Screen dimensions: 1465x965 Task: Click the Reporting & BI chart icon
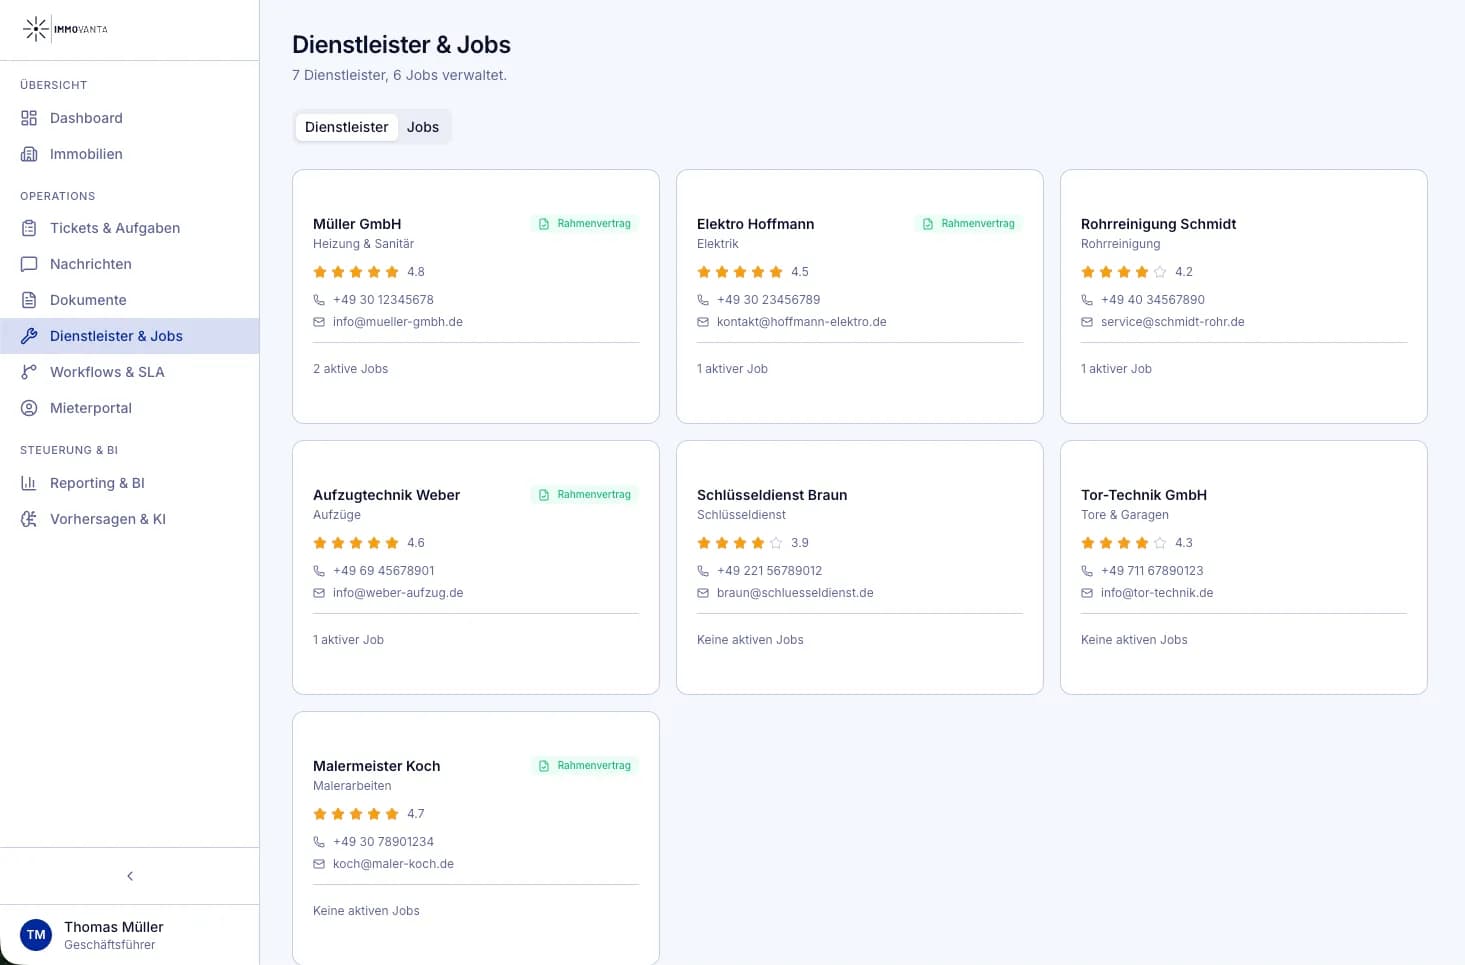coord(29,483)
